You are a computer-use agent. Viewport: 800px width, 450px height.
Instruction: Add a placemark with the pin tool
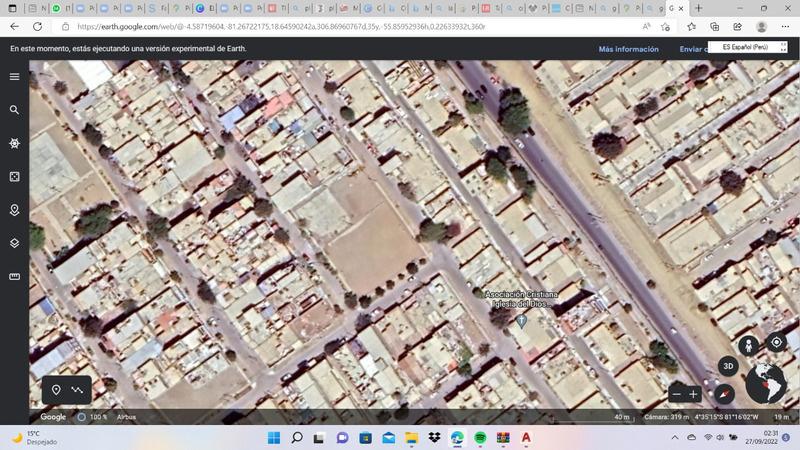pyautogui.click(x=56, y=390)
